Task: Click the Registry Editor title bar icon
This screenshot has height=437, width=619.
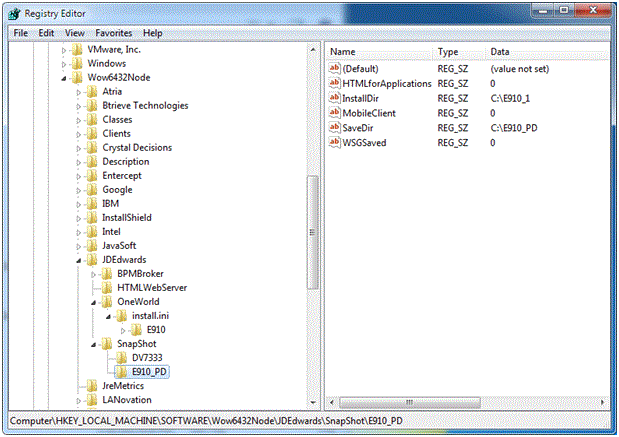Action: coord(15,14)
